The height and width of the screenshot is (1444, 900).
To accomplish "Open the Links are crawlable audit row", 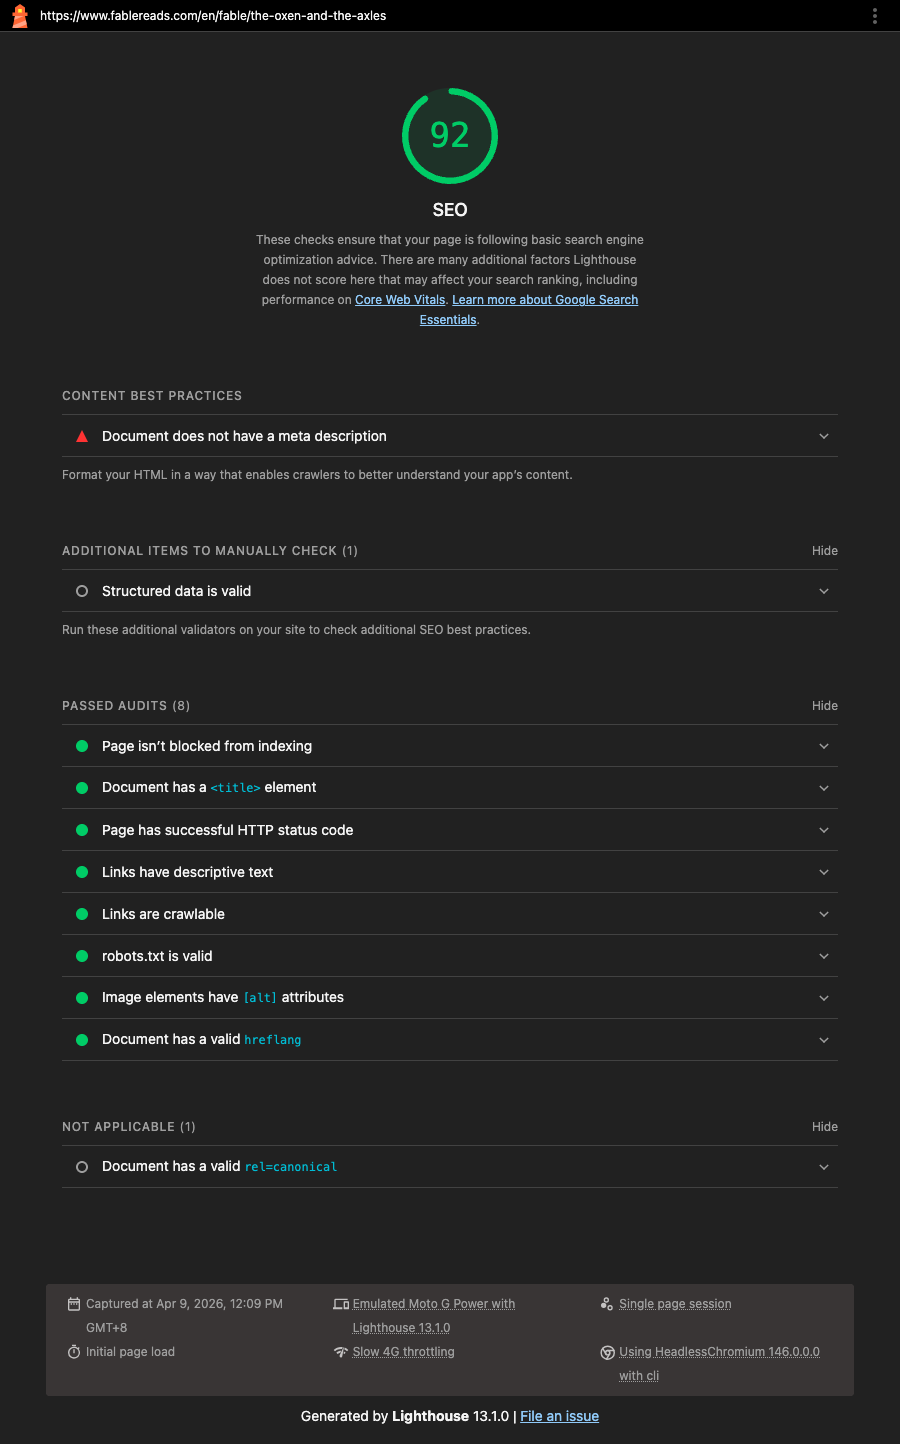I will point(450,914).
